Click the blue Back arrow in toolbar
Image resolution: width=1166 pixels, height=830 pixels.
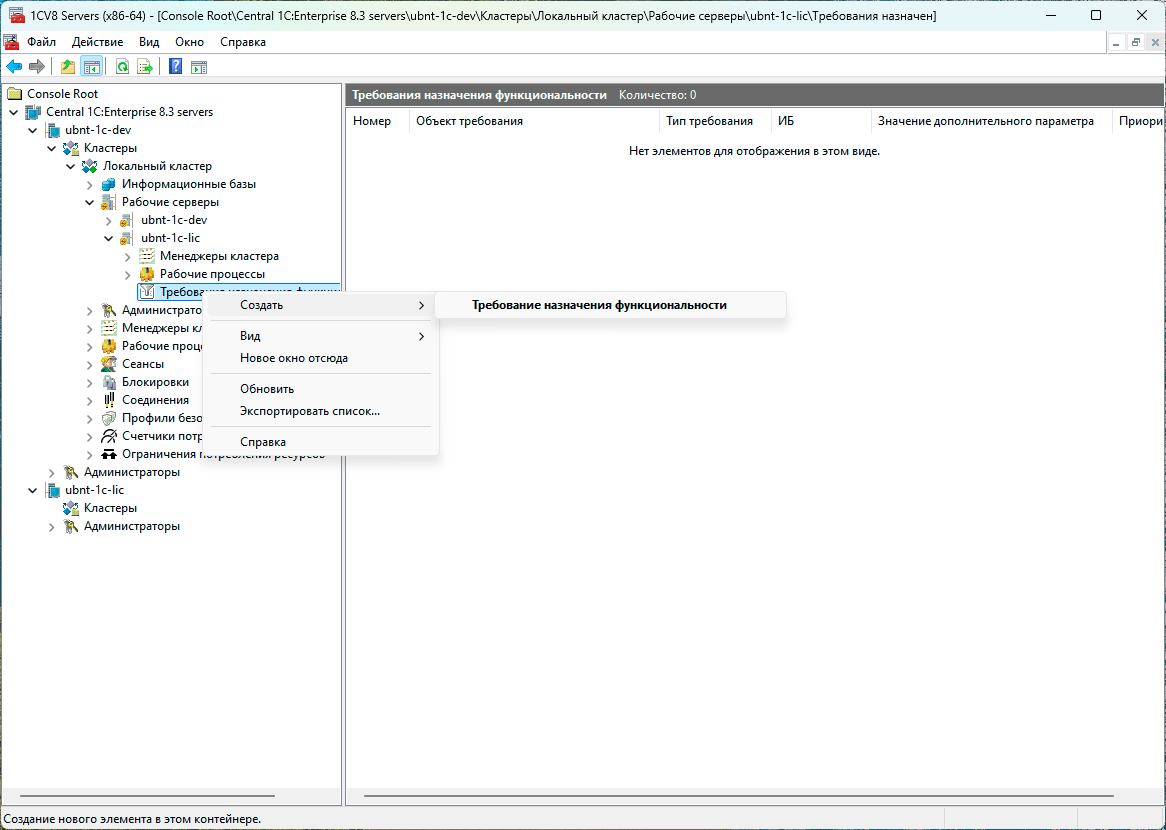point(14,67)
